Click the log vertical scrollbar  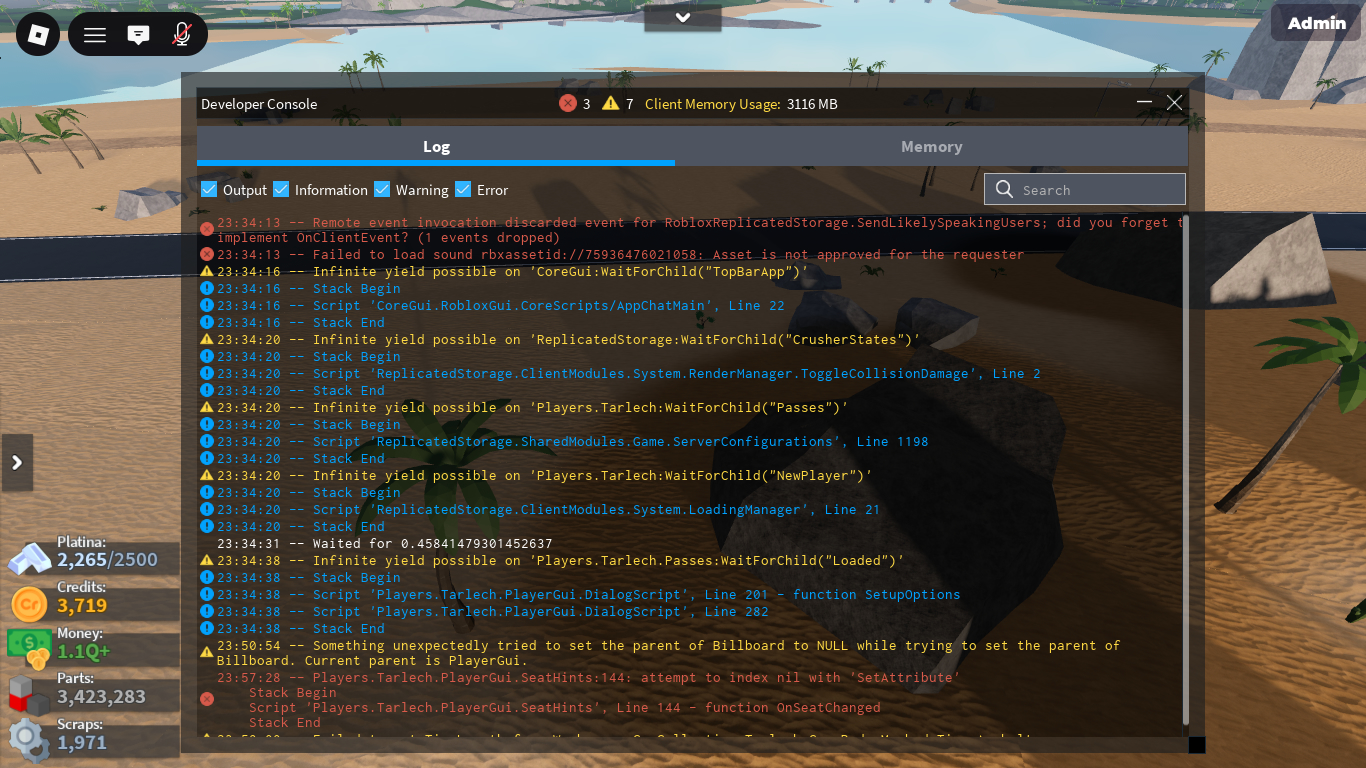(1186, 470)
